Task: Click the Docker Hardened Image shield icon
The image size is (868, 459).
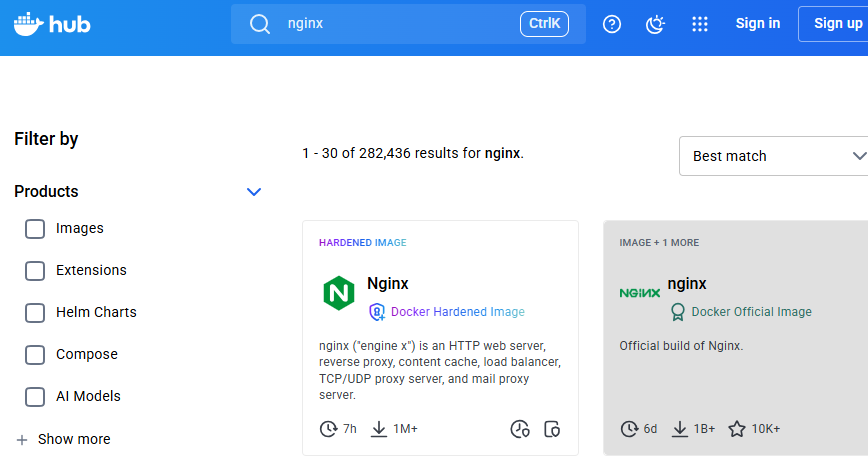Action: click(377, 312)
